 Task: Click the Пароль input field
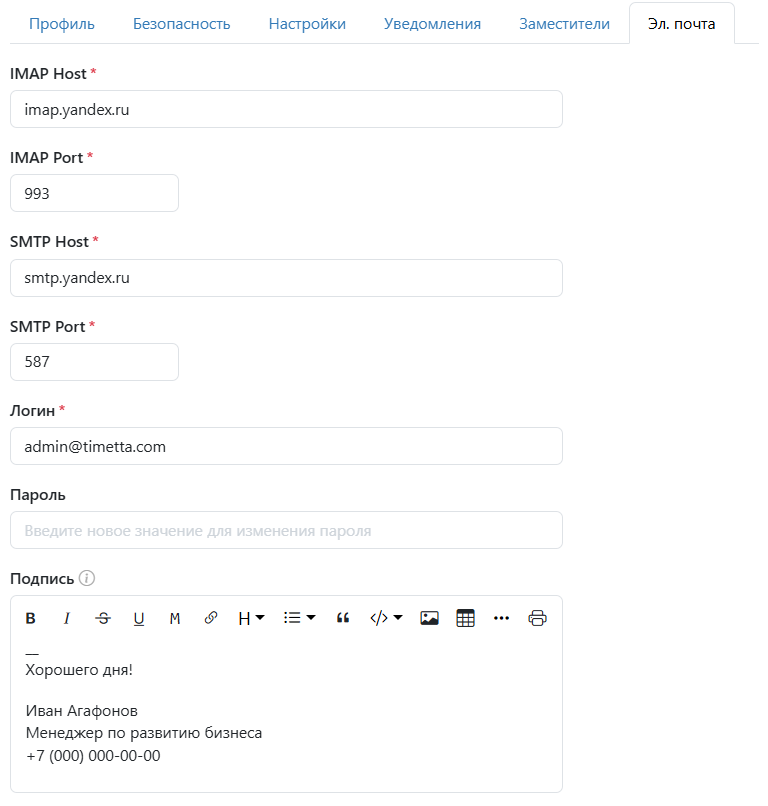286,531
